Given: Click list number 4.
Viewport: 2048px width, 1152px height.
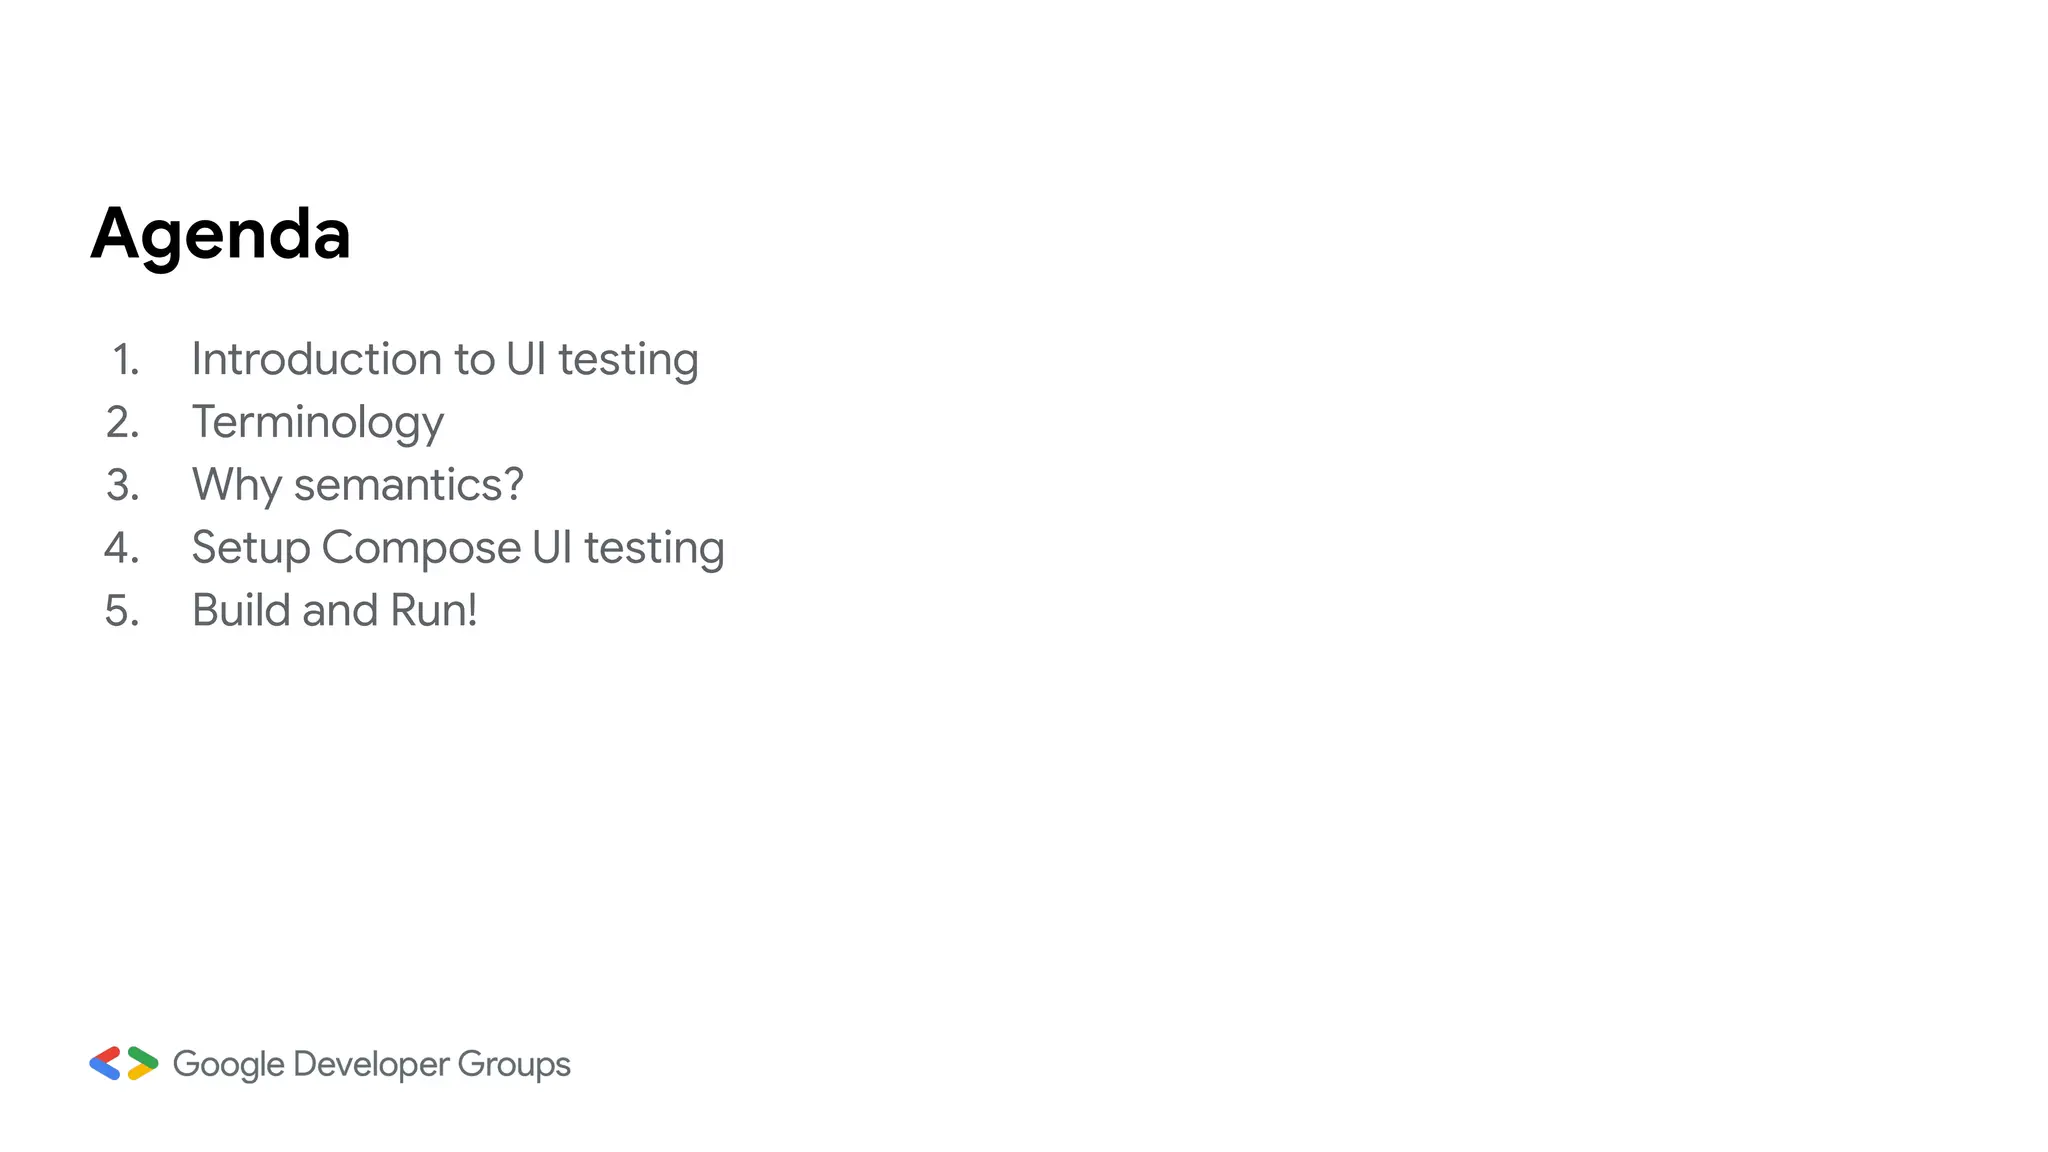Looking at the screenshot, I should tap(122, 548).
